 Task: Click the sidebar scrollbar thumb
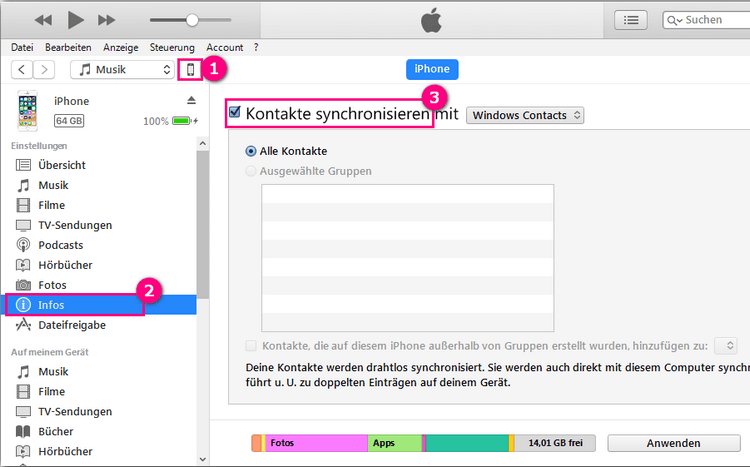(x=203, y=225)
